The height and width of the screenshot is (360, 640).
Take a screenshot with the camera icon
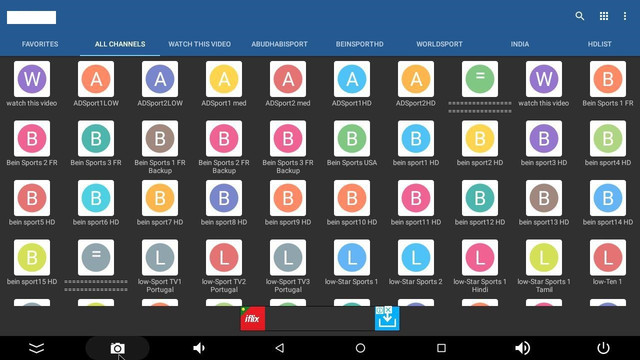pyautogui.click(x=118, y=348)
